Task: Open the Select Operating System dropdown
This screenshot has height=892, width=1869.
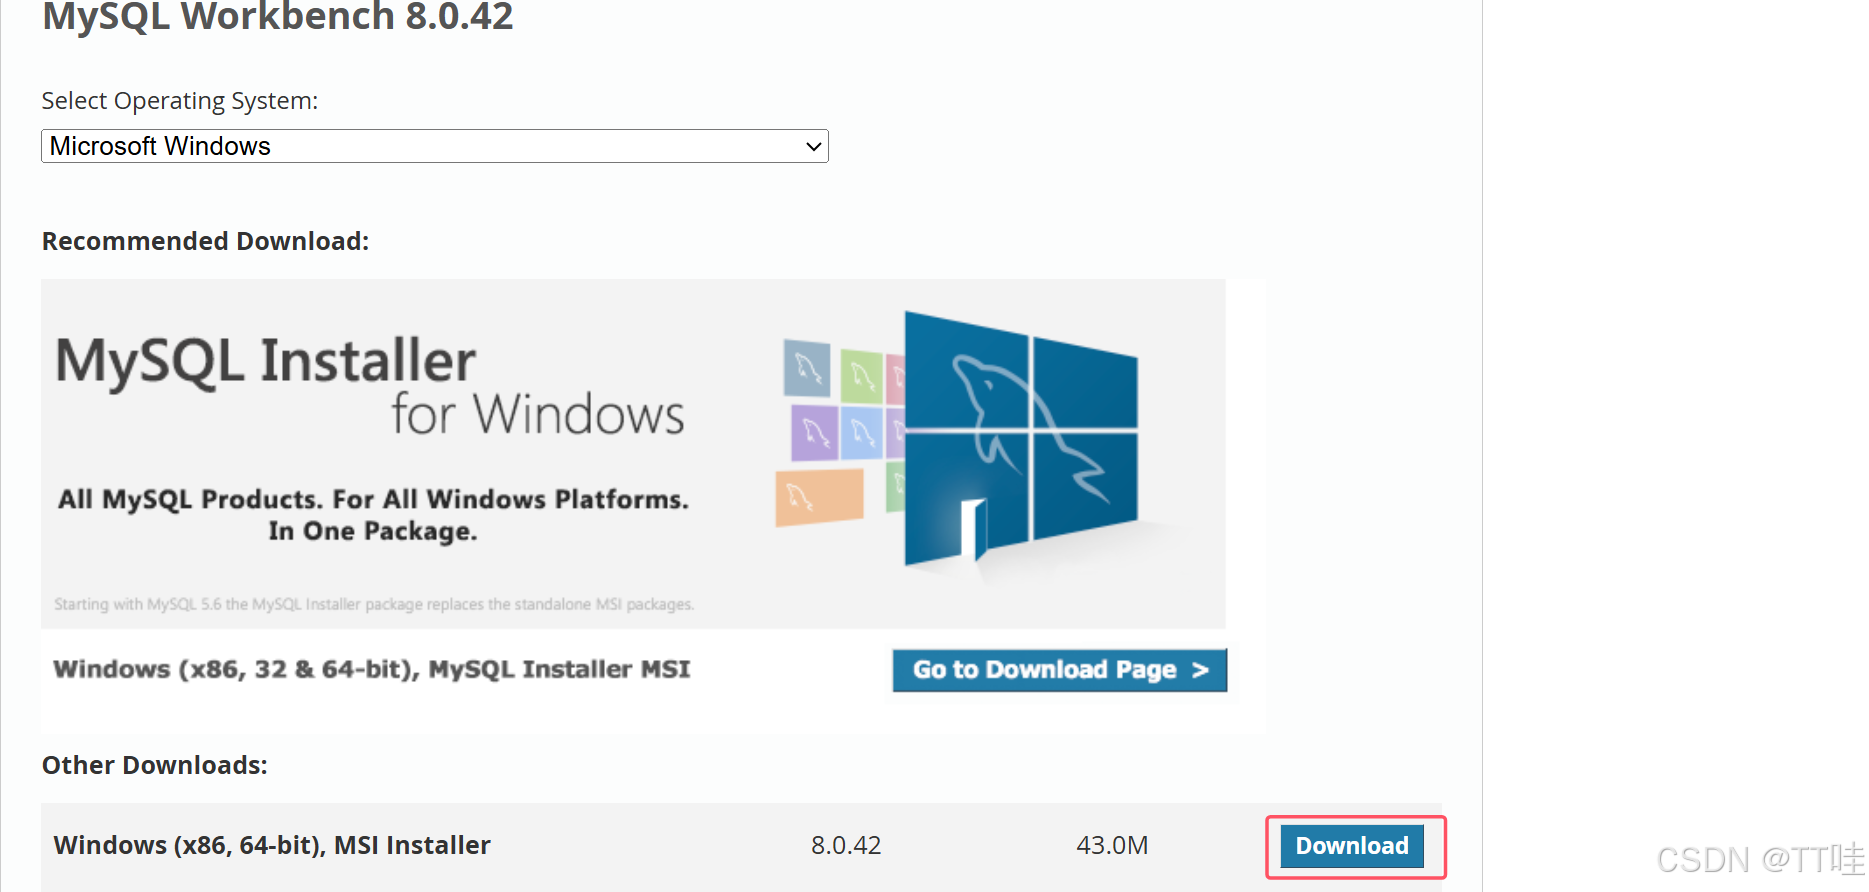Action: click(x=434, y=146)
